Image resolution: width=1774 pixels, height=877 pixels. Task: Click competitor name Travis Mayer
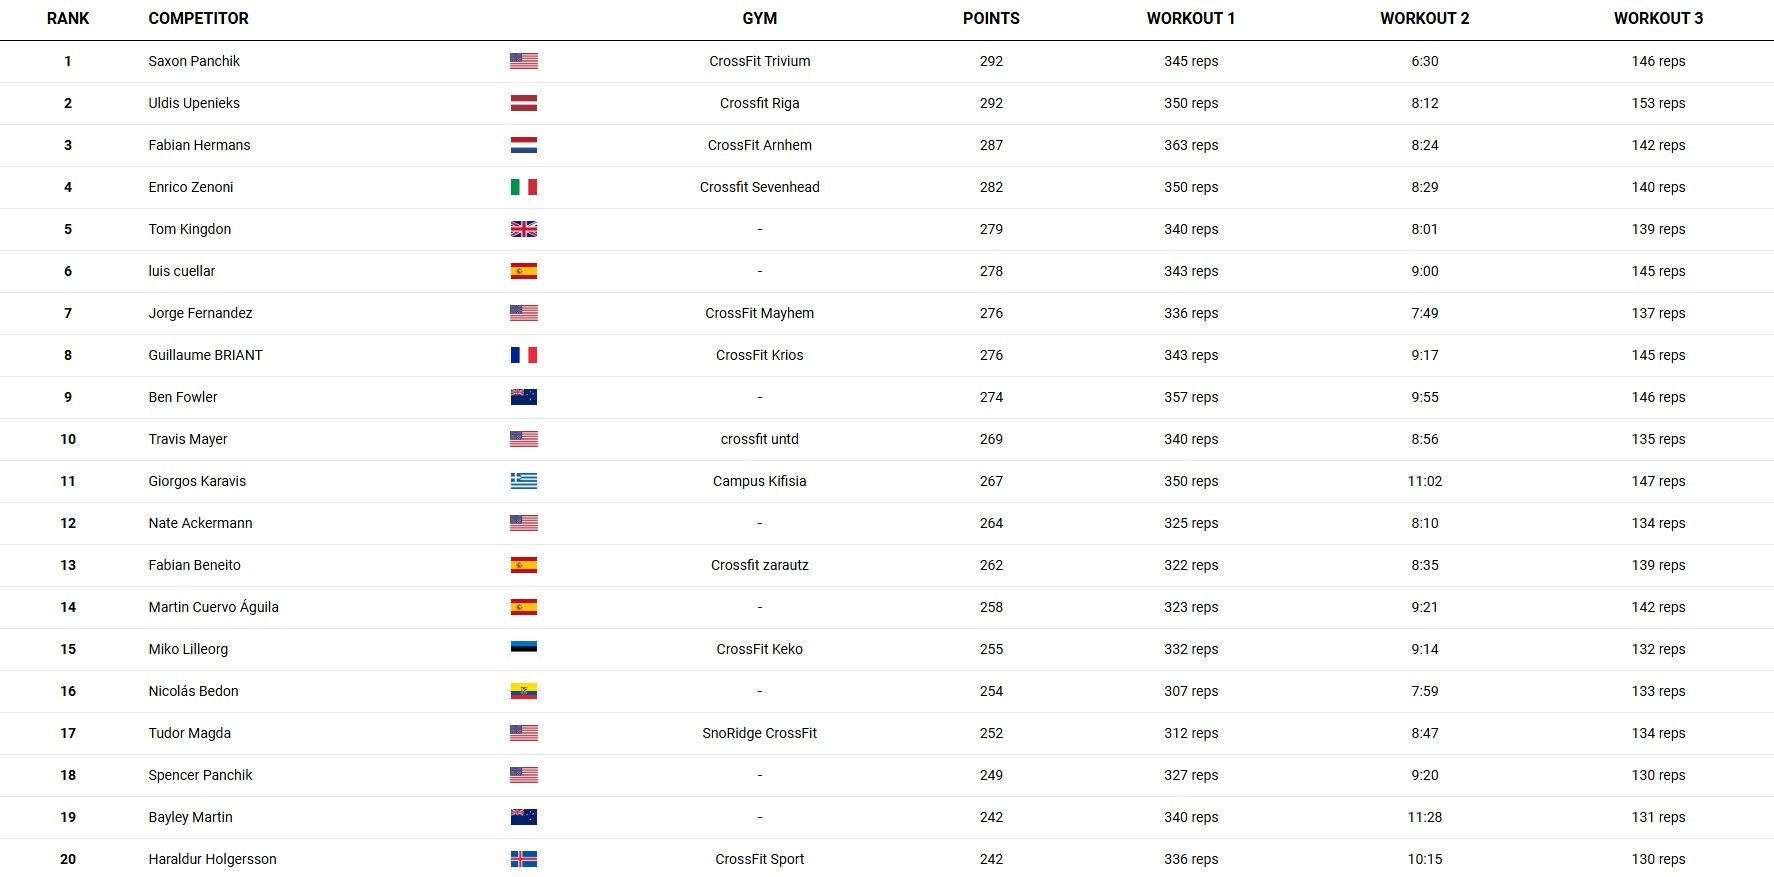click(x=188, y=439)
